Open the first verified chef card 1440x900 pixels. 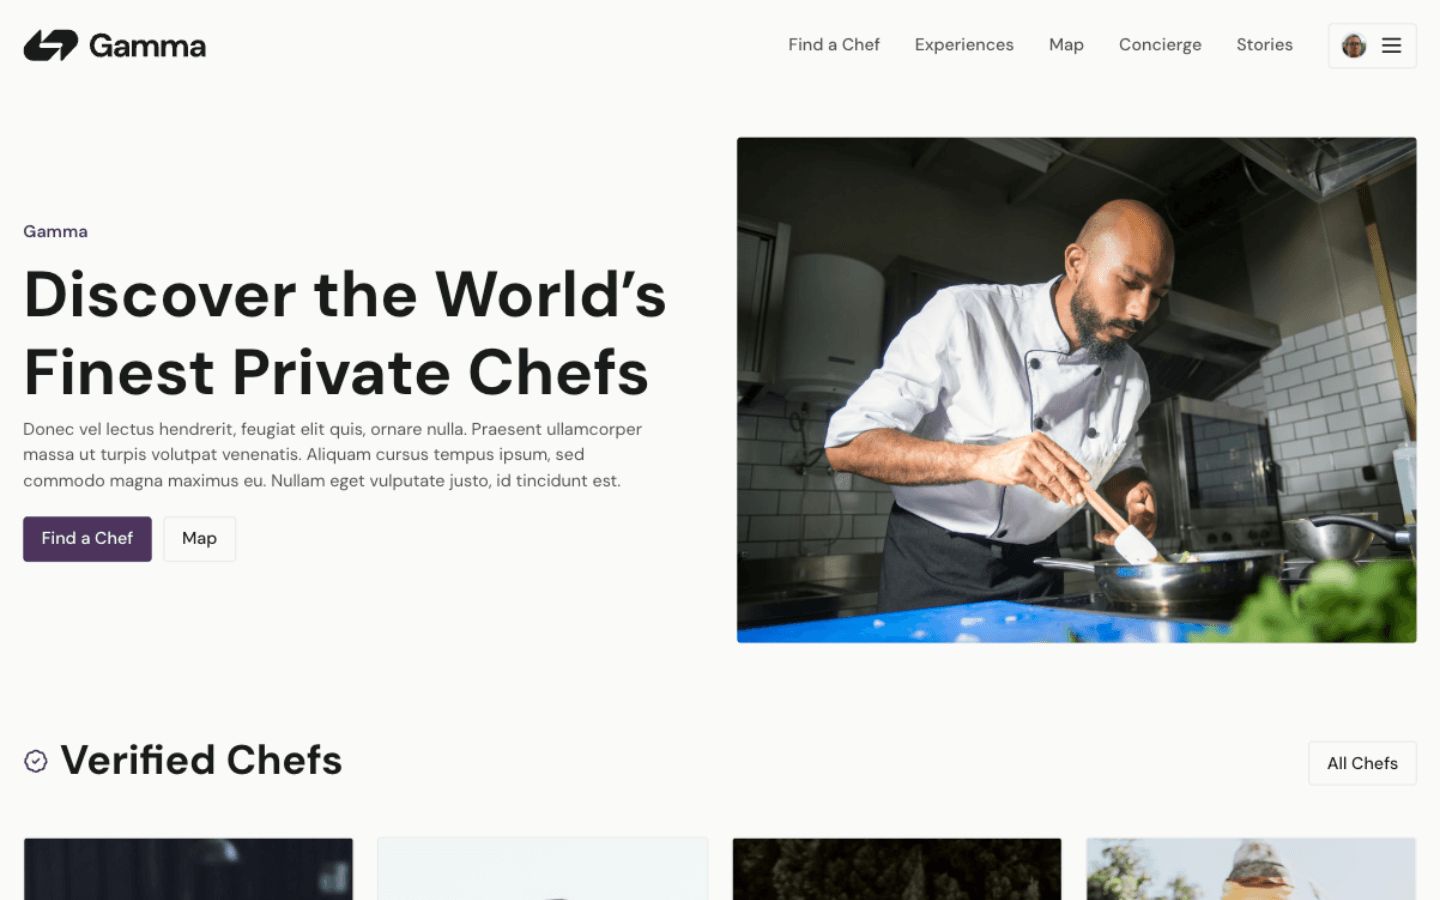[188, 869]
